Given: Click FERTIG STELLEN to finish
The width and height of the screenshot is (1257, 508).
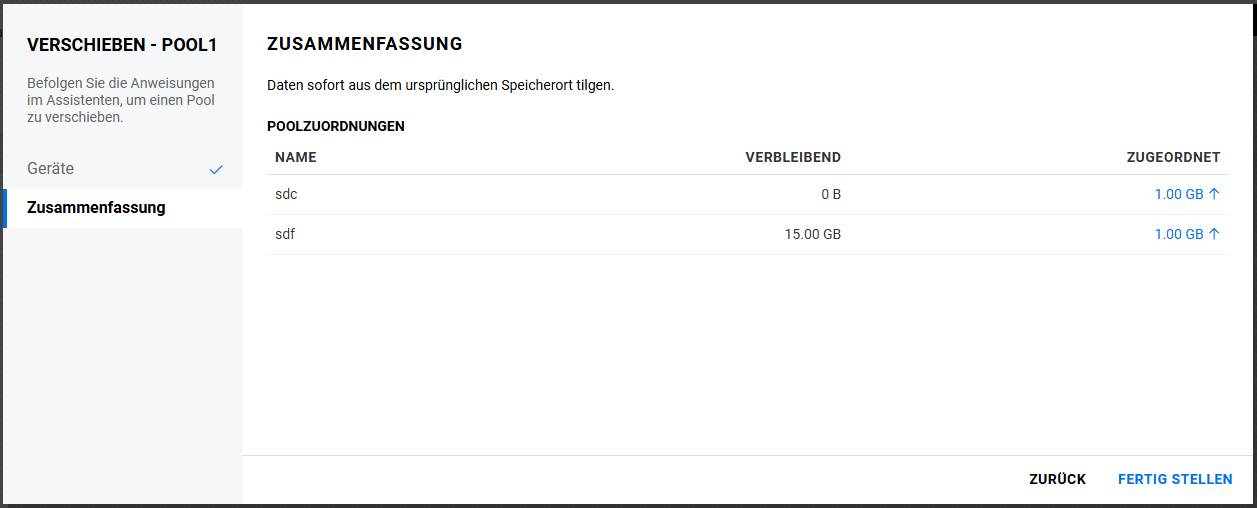Looking at the screenshot, I should click(x=1175, y=480).
